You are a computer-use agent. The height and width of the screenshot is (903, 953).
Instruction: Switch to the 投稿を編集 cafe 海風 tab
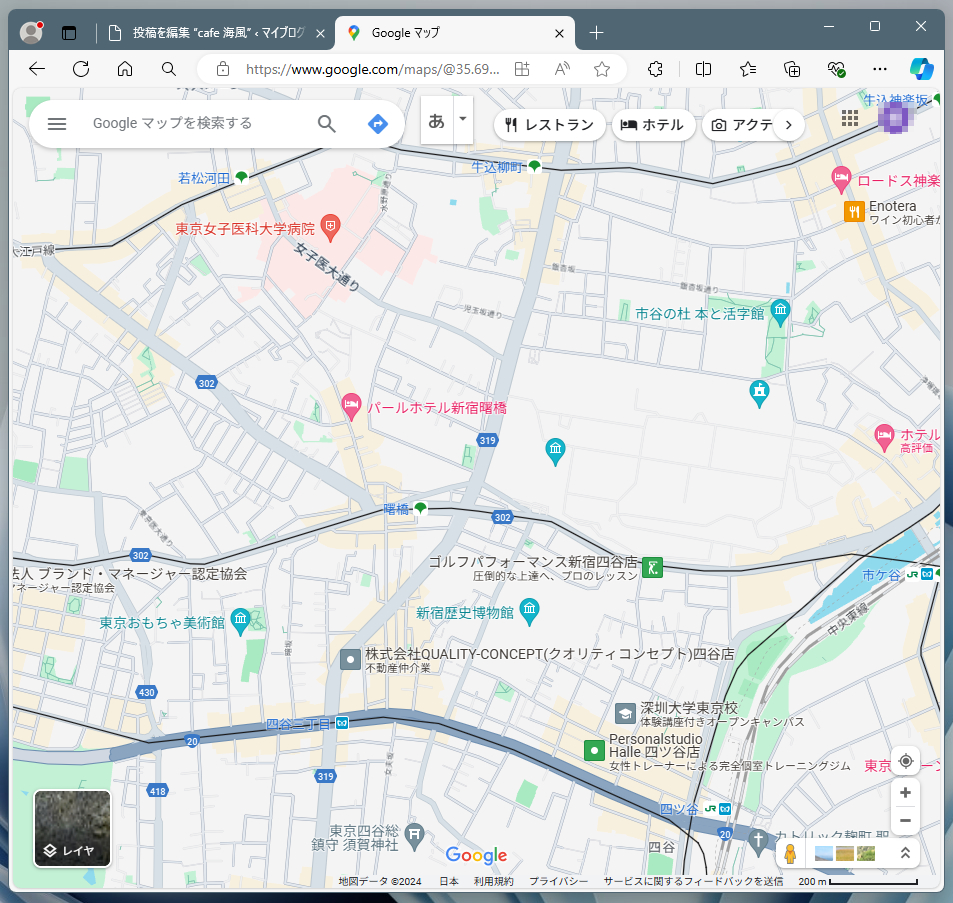click(212, 33)
